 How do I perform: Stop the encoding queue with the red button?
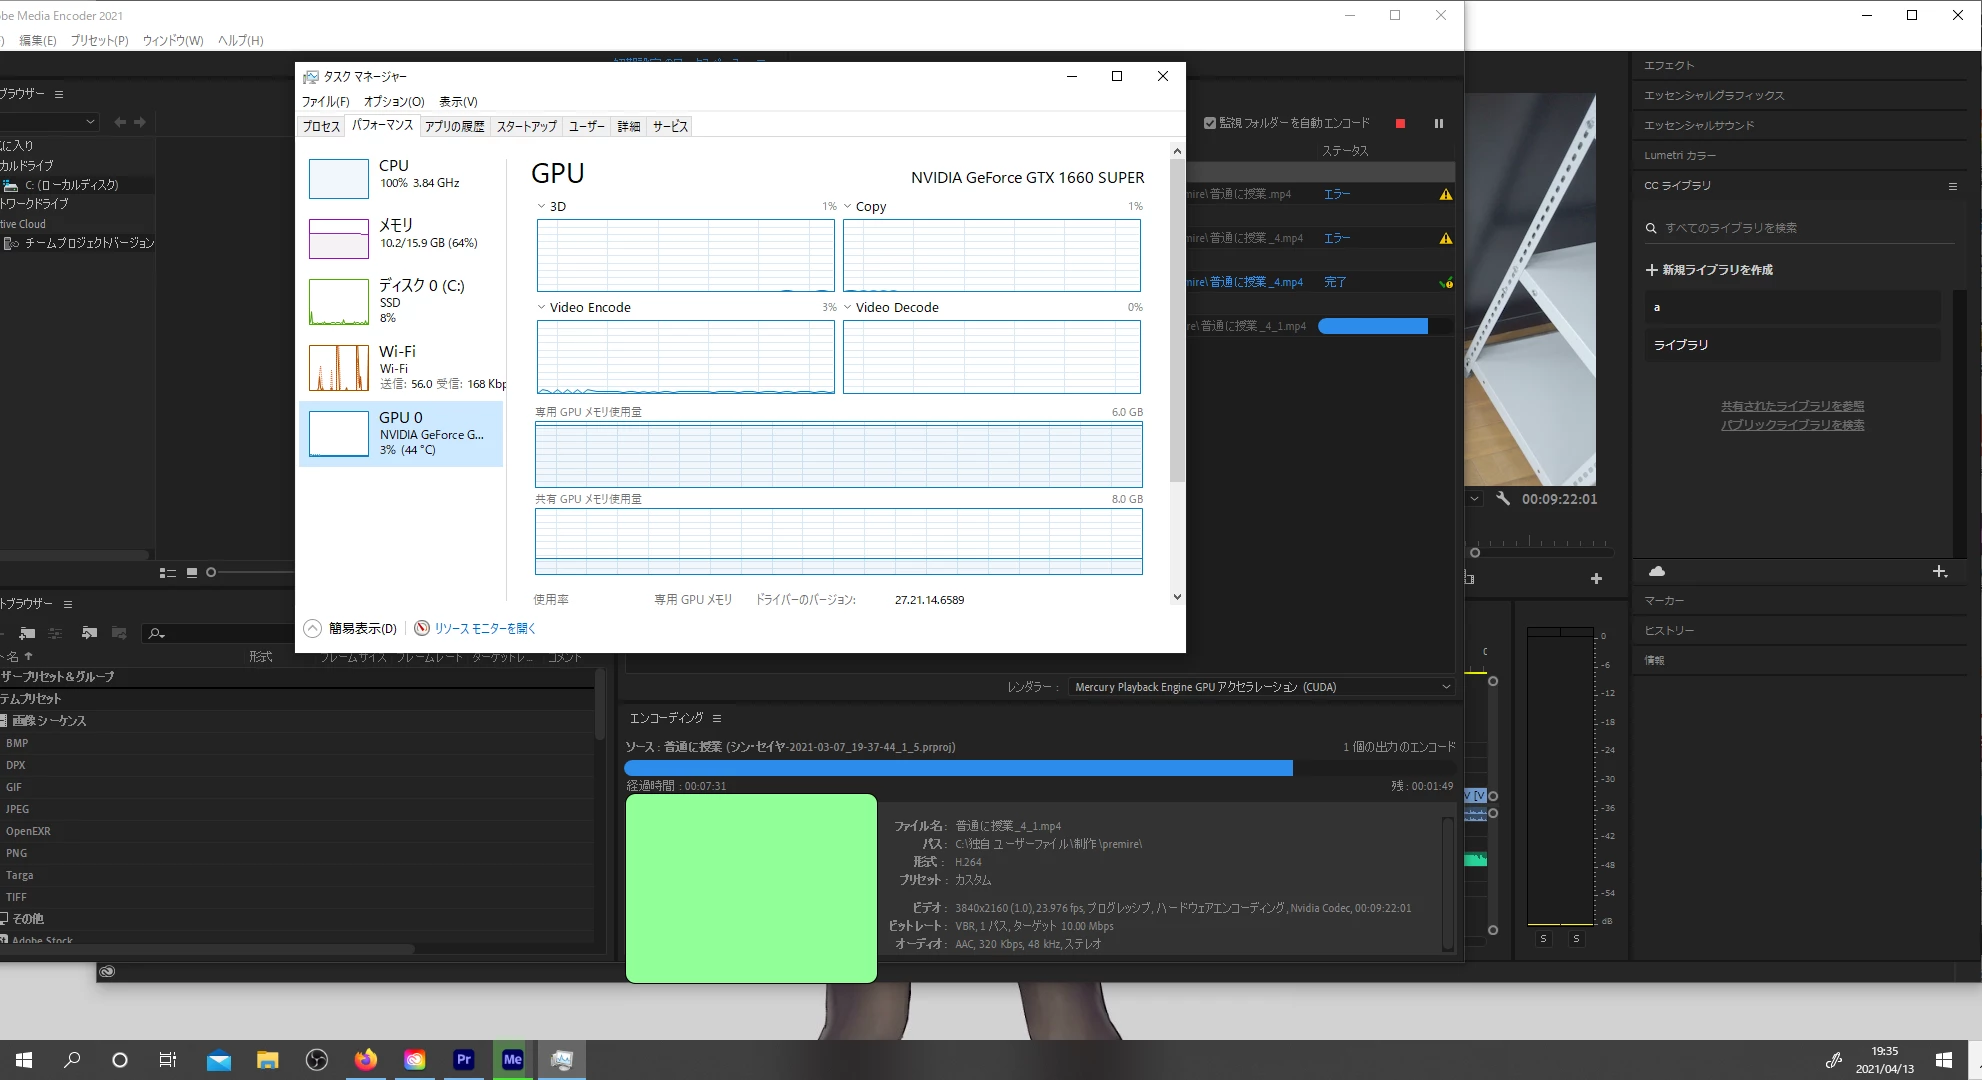pos(1400,123)
